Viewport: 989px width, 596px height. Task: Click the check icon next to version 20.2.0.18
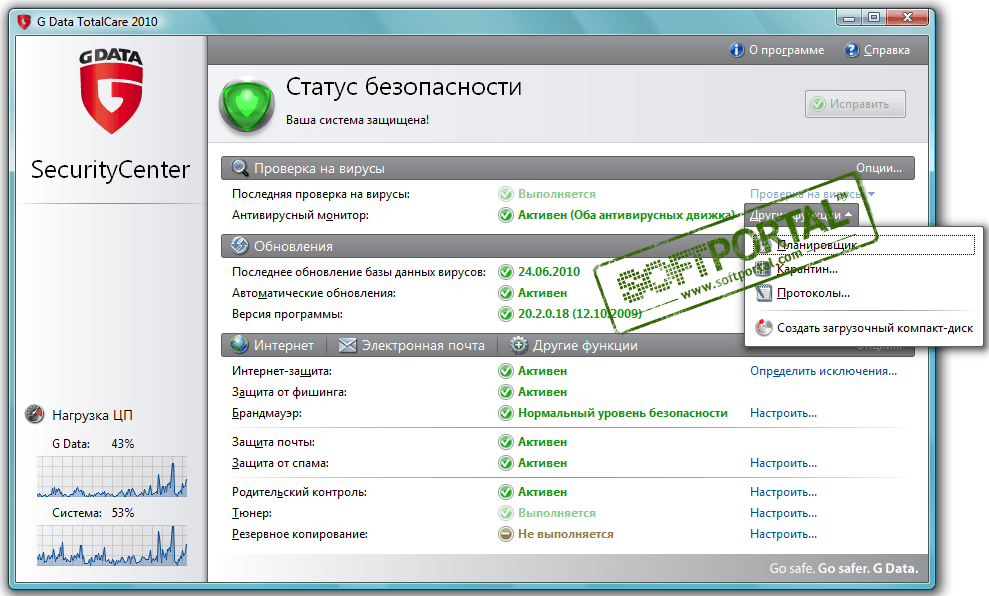click(506, 313)
